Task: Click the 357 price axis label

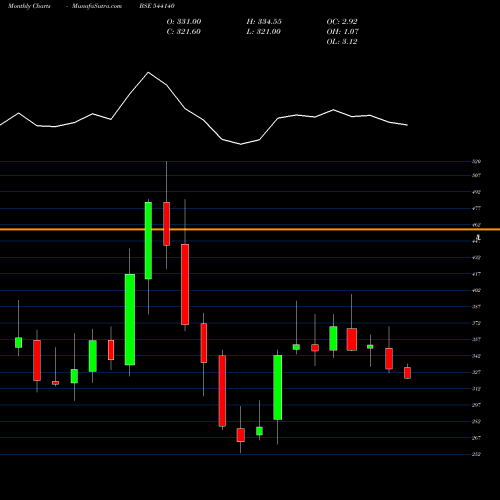Action: [x=476, y=339]
